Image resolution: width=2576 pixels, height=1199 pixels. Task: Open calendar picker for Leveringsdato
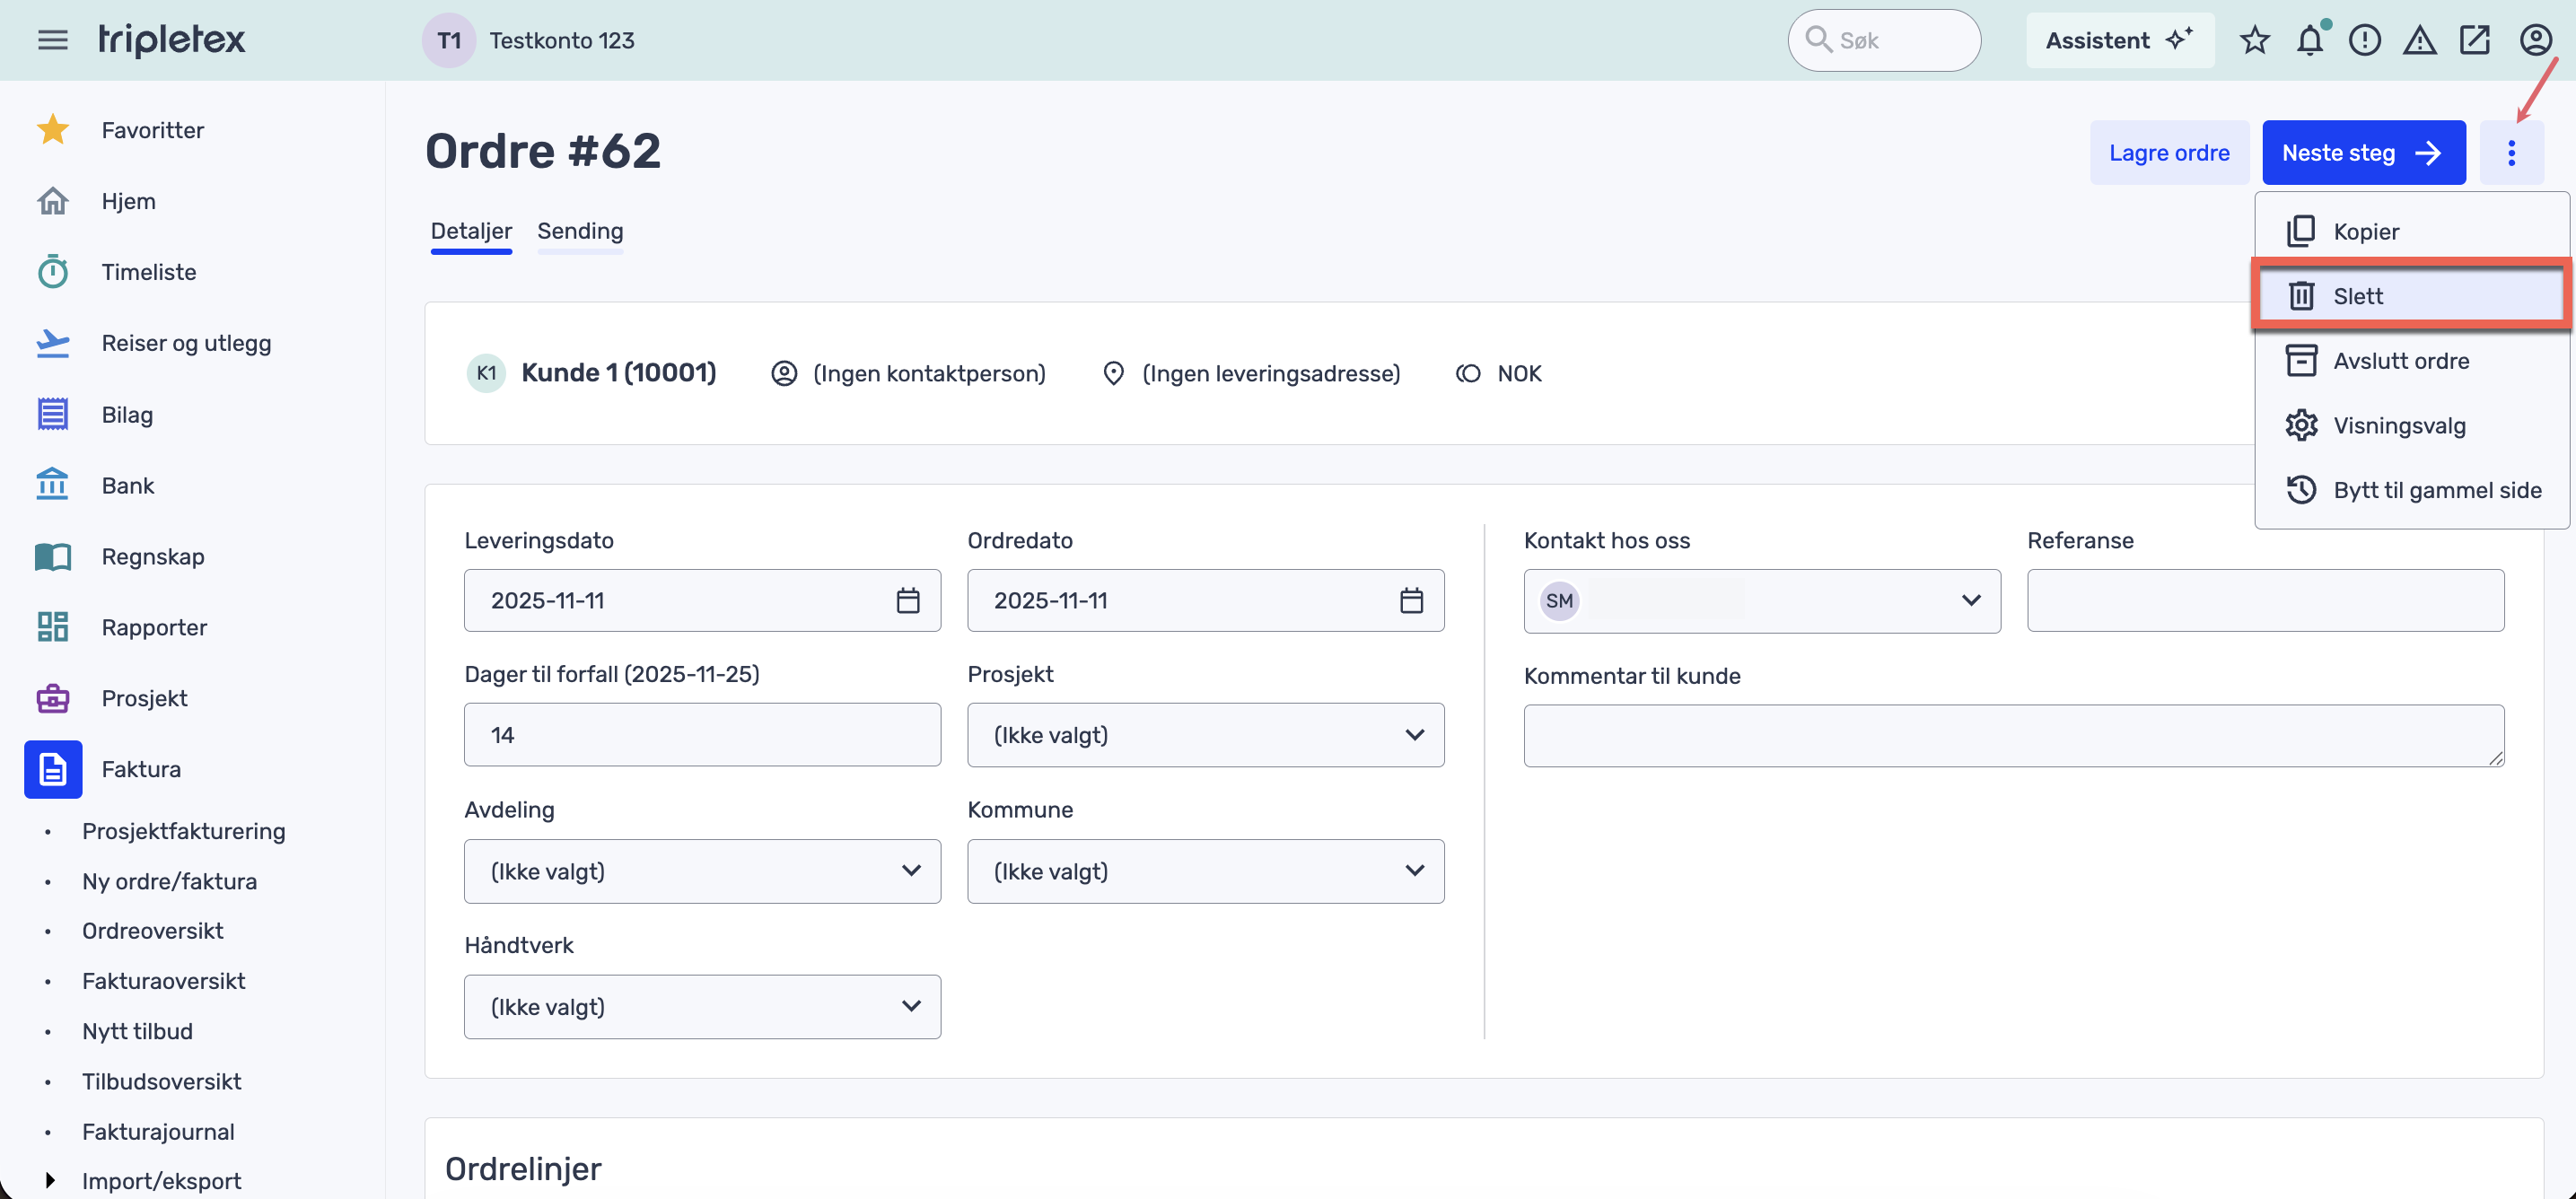907,600
